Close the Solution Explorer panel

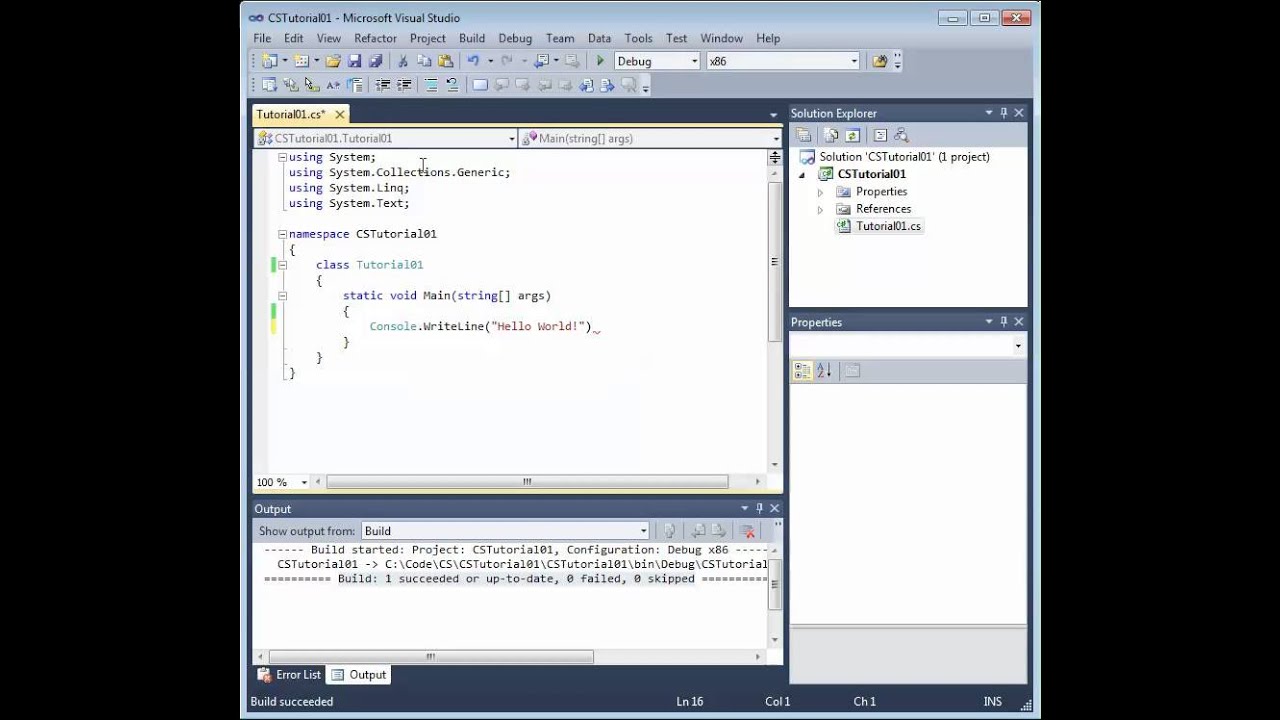1019,113
